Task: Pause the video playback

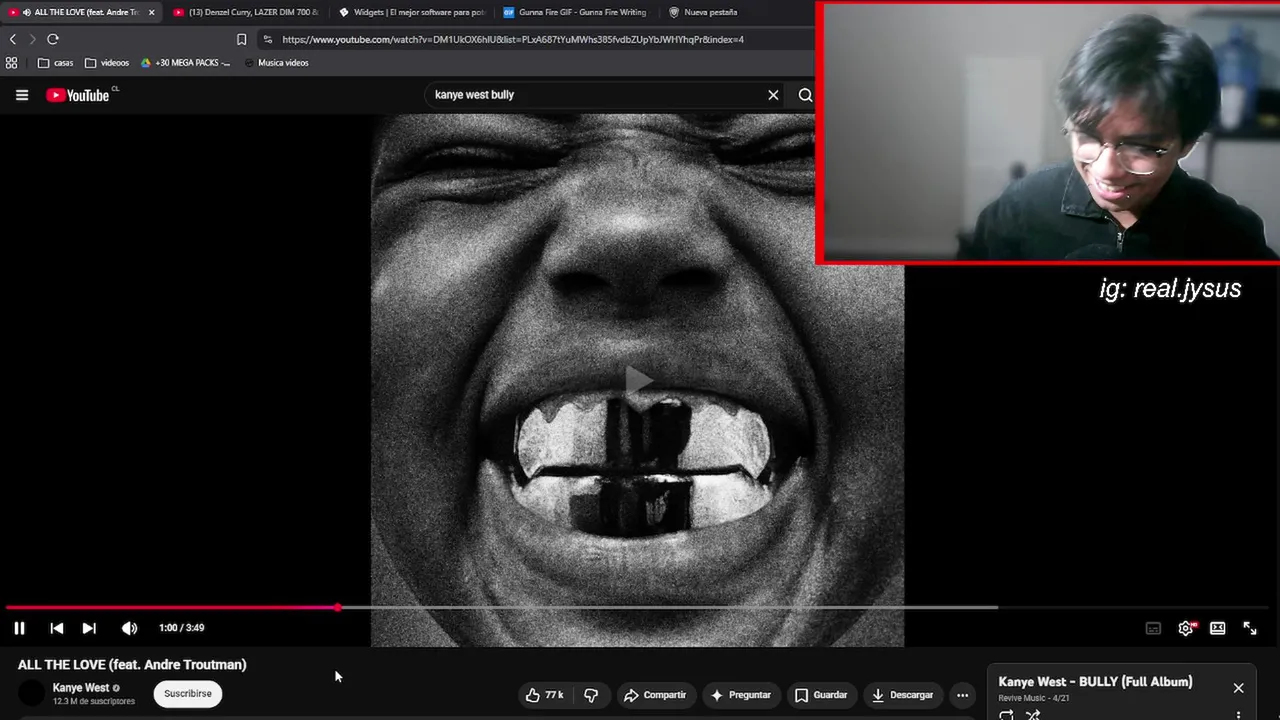Action: [19, 628]
